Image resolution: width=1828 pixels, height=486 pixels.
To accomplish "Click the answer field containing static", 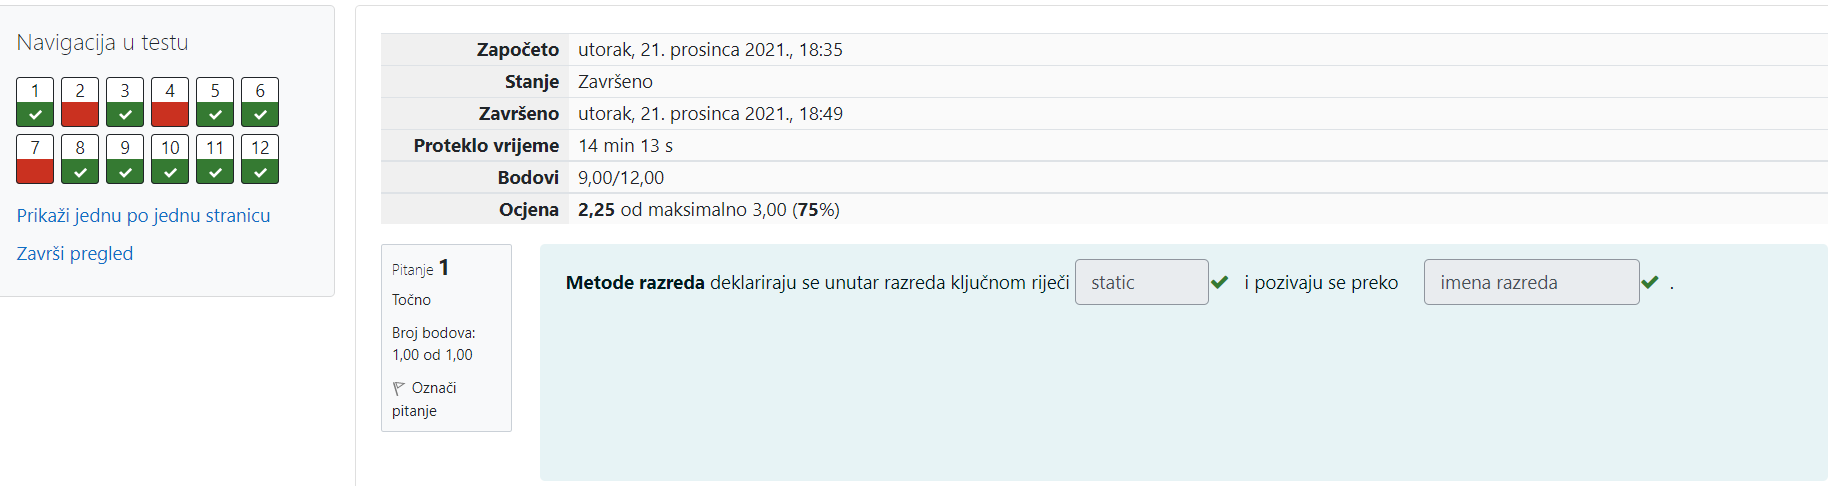I will coord(1142,282).
